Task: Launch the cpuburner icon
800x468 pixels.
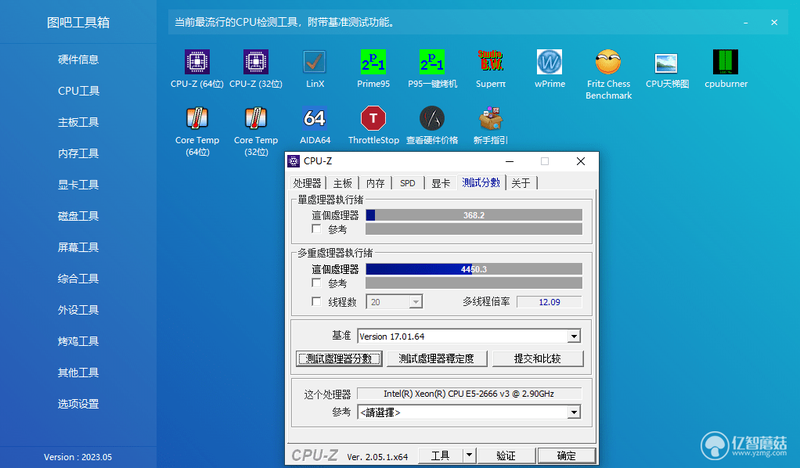Action: [726, 62]
